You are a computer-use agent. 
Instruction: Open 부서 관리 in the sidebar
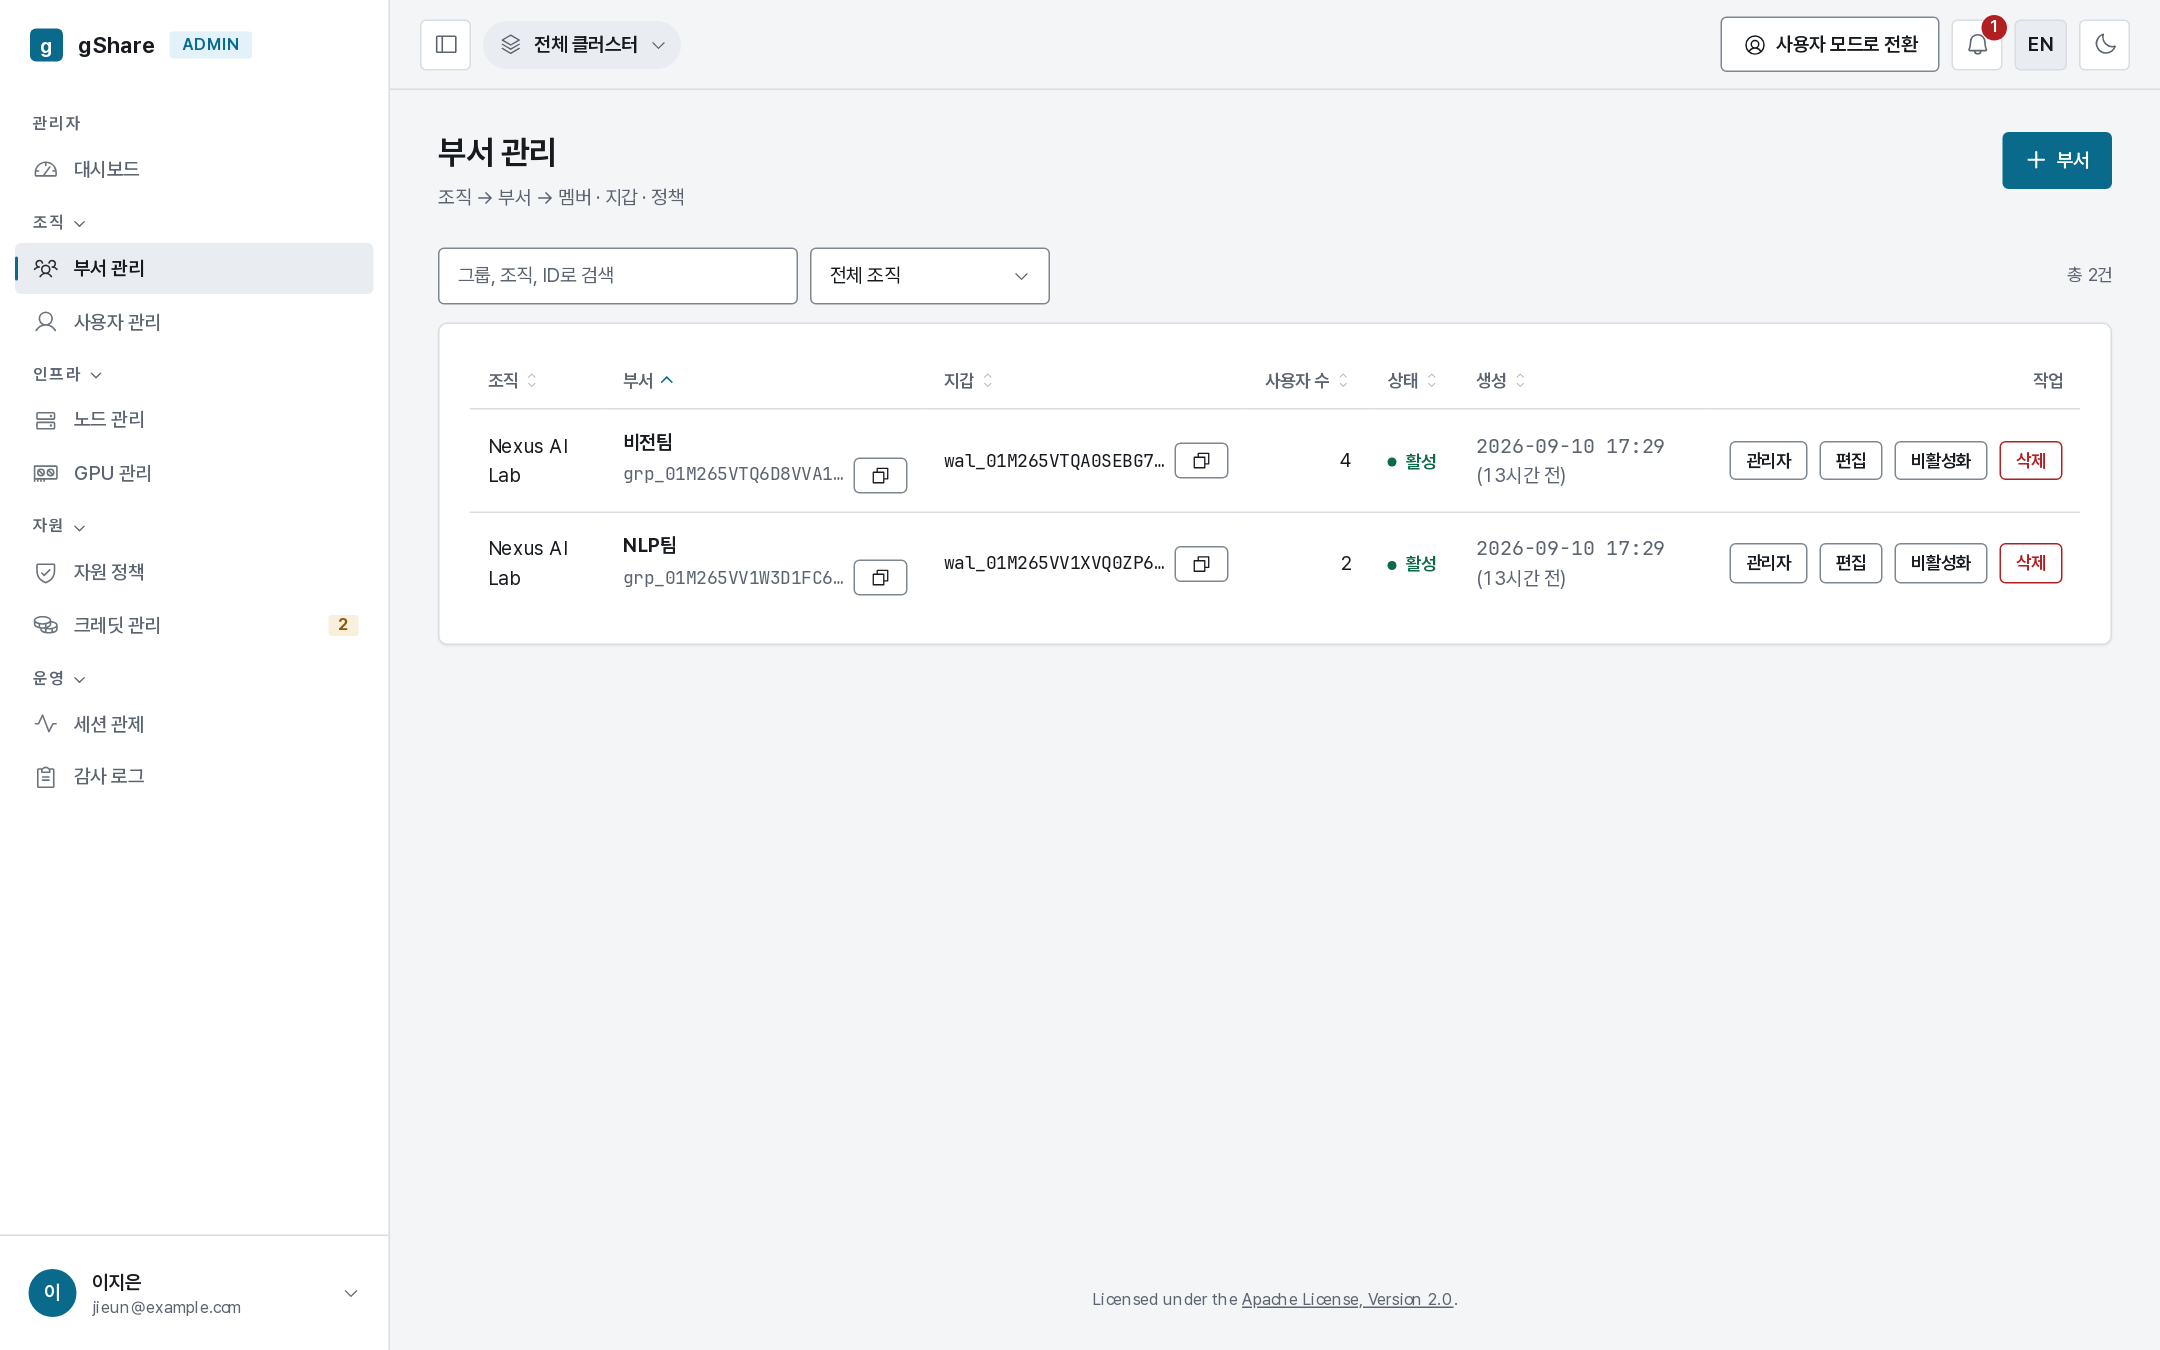[x=194, y=268]
